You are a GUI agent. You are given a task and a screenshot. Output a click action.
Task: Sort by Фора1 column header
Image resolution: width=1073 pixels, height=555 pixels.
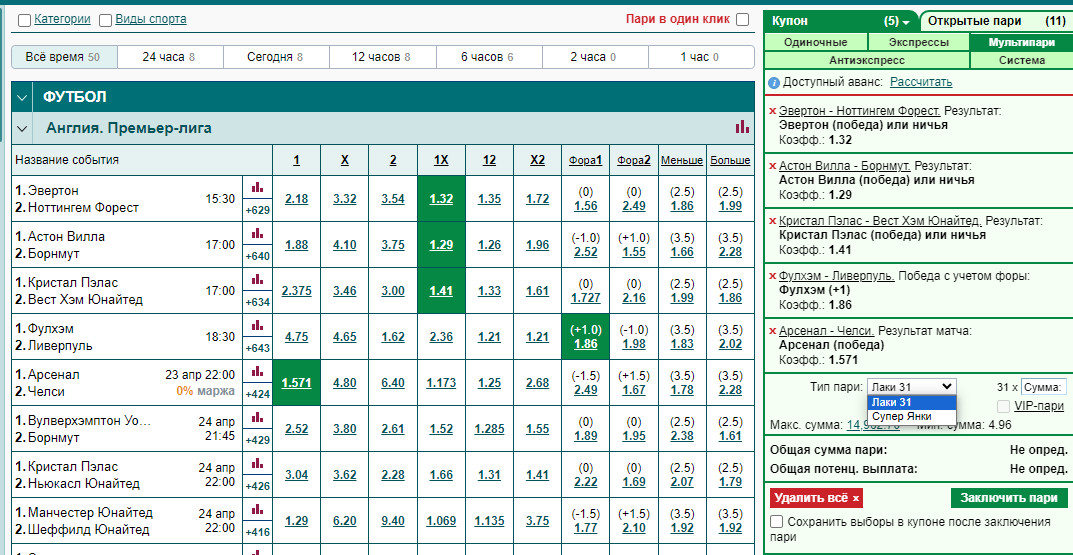586,160
